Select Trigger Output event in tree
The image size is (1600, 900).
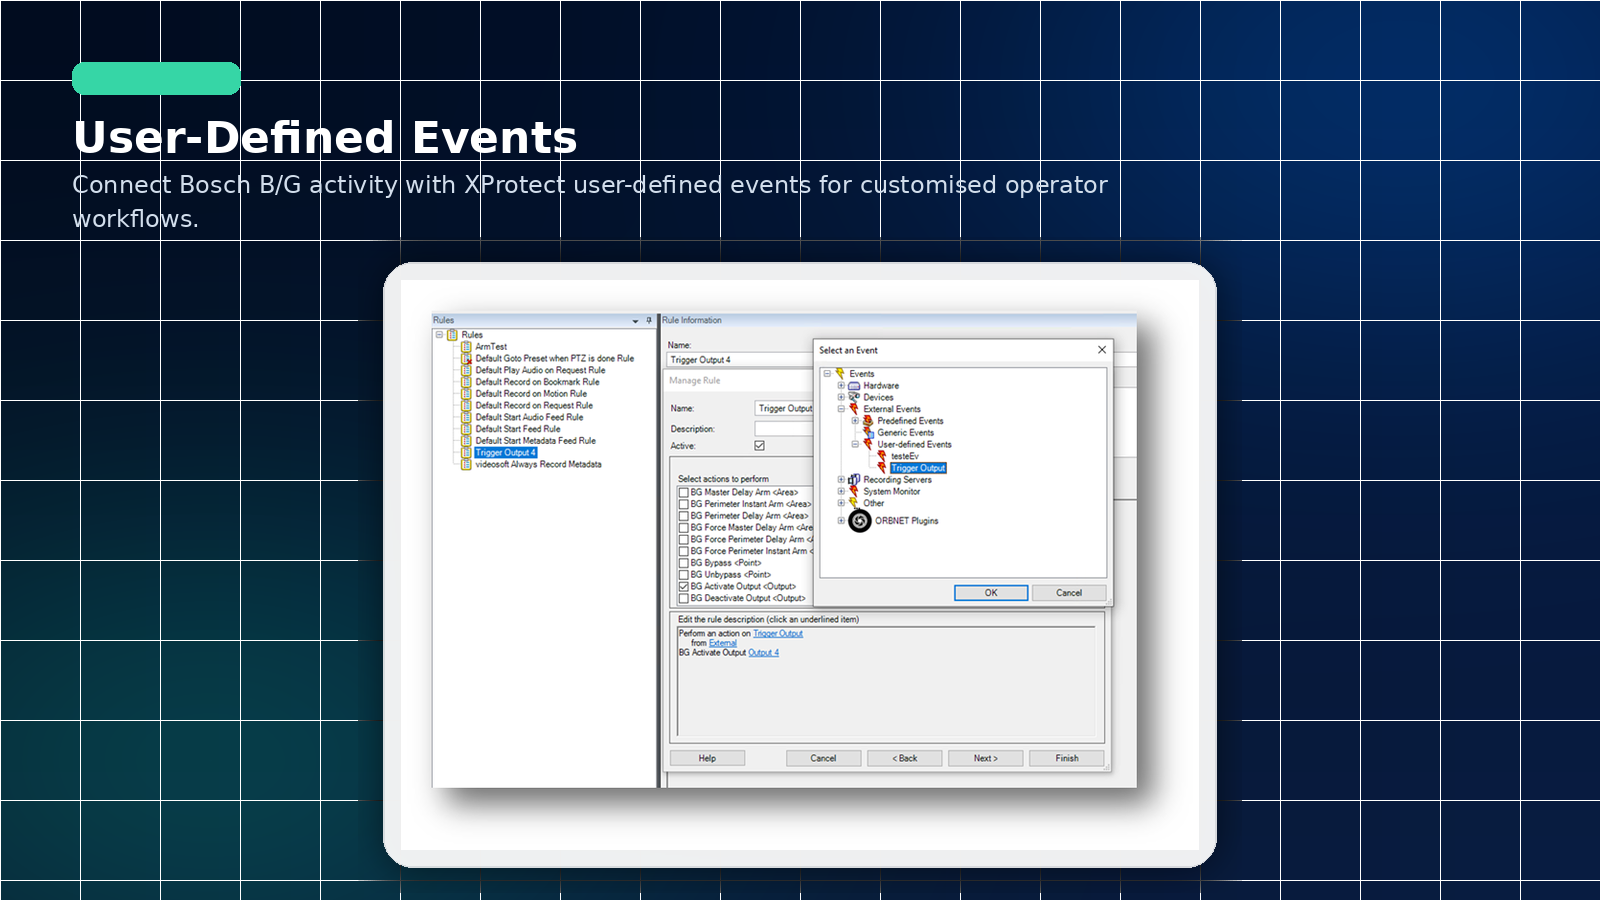point(918,468)
